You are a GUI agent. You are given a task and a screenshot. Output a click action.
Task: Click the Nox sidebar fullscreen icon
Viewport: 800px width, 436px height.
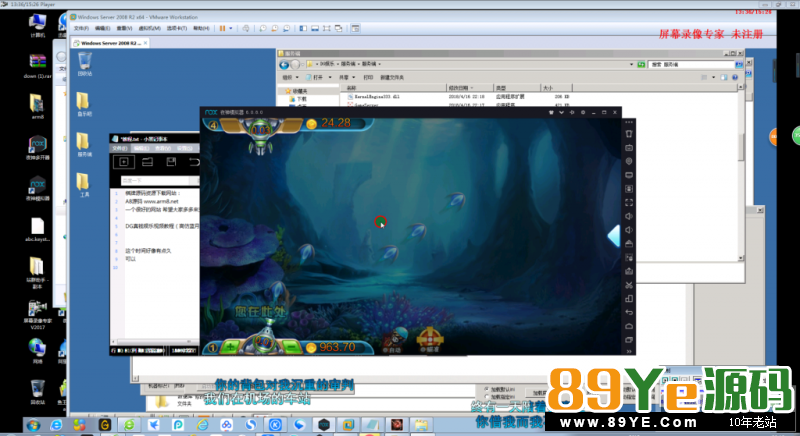(x=629, y=202)
